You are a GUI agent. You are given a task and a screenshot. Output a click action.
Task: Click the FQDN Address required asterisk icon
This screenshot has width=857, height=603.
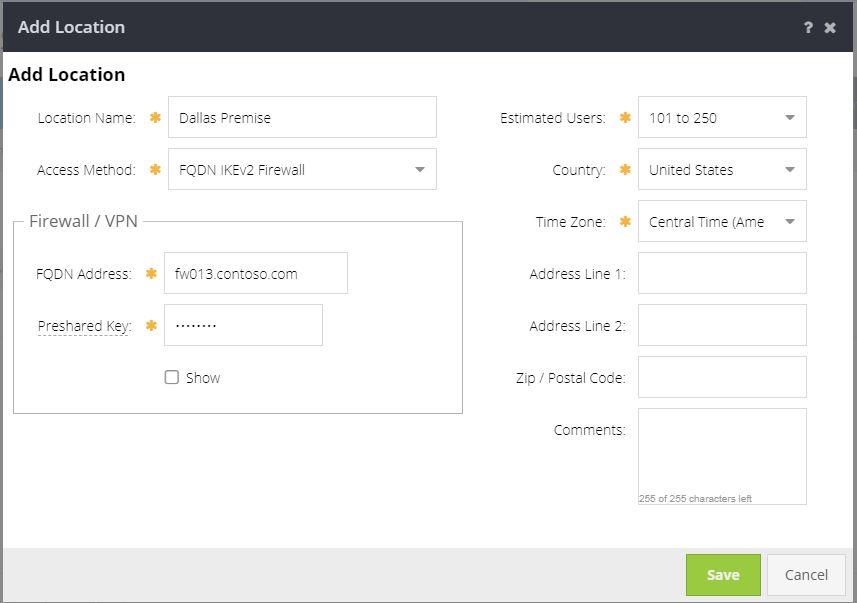[x=151, y=274]
